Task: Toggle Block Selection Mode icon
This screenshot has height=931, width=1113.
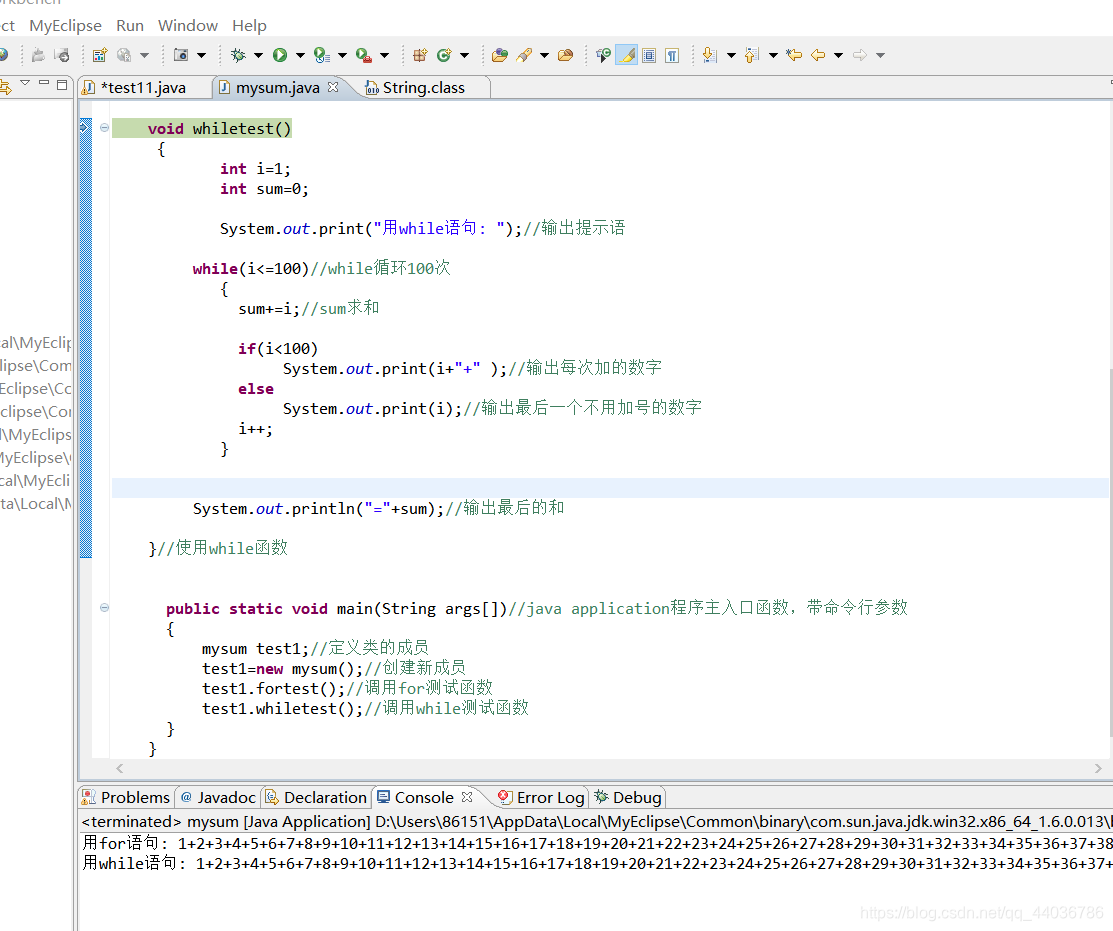Action: [649, 55]
